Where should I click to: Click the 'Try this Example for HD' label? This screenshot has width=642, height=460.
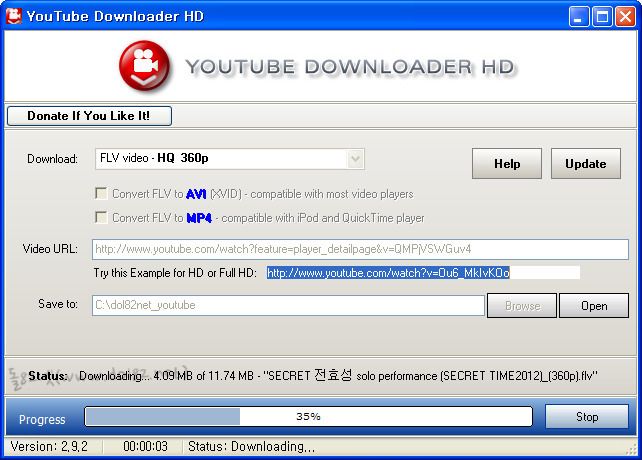click(175, 273)
